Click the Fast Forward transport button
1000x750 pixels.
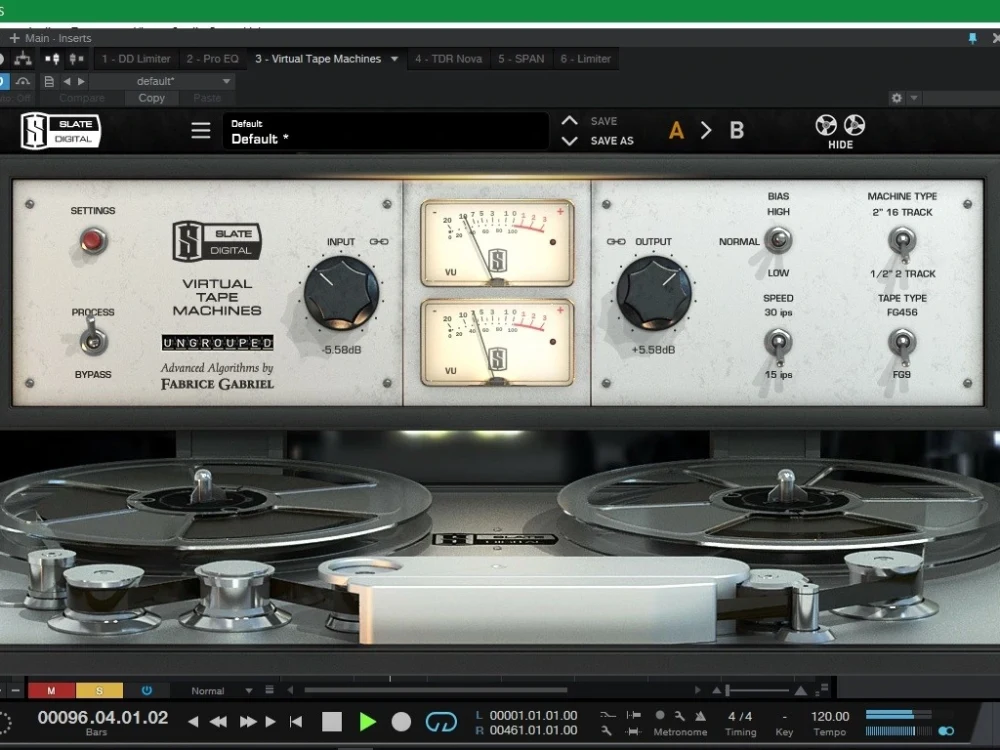[x=247, y=721]
